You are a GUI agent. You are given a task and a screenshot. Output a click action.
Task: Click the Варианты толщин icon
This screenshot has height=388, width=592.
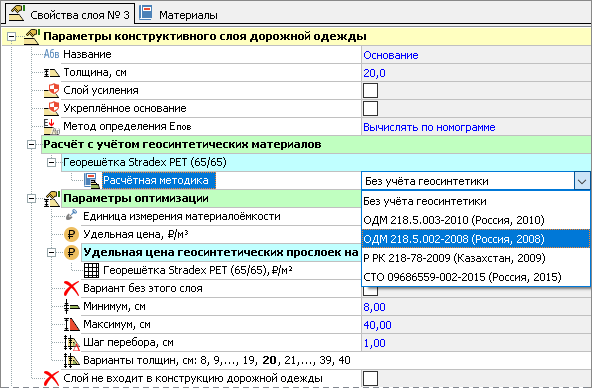click(x=72, y=360)
